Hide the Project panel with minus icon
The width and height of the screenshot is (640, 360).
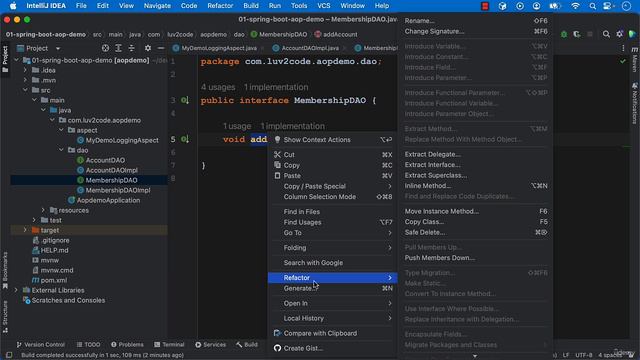[161, 48]
